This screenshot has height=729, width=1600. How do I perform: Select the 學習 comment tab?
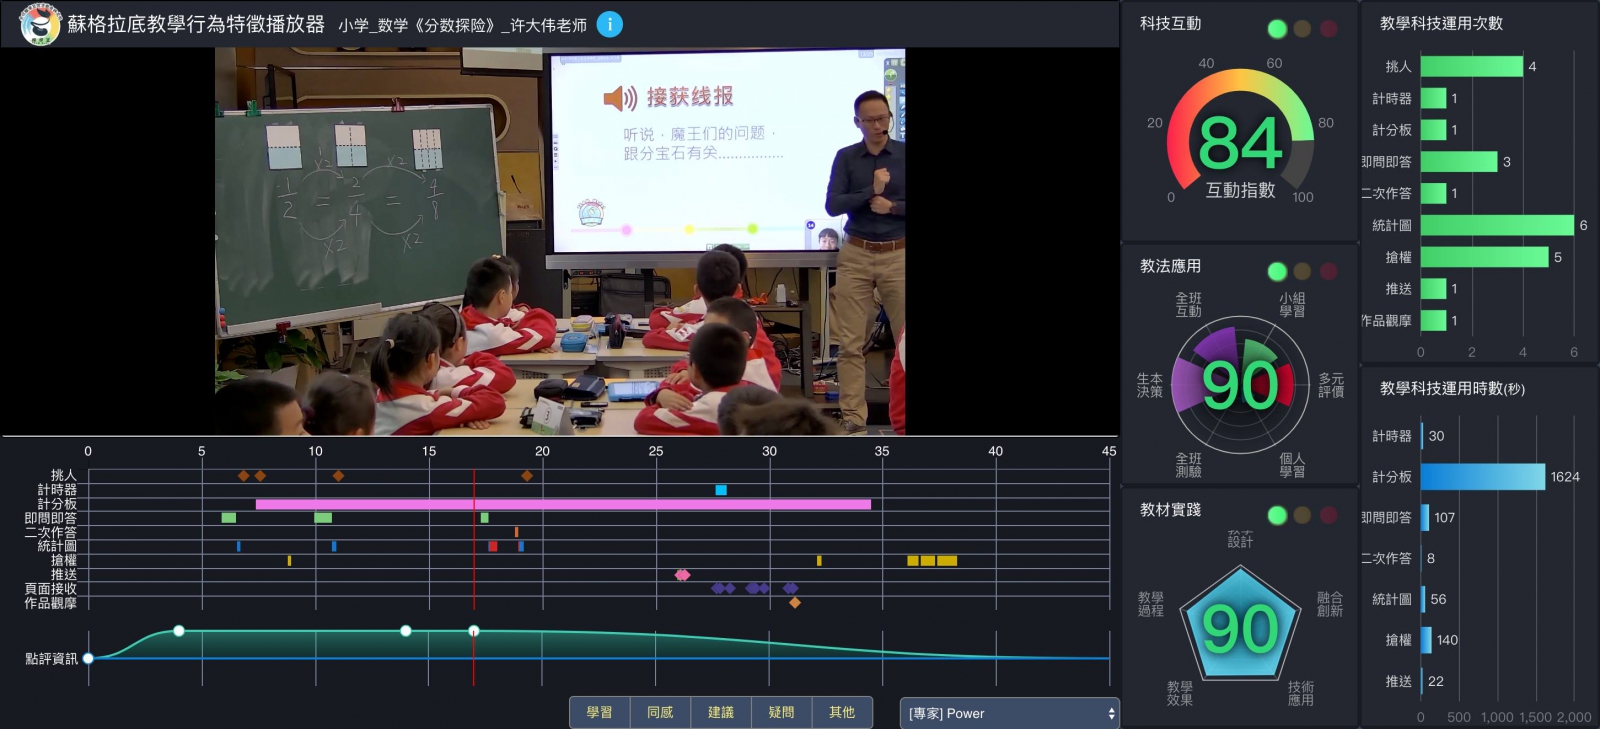600,713
